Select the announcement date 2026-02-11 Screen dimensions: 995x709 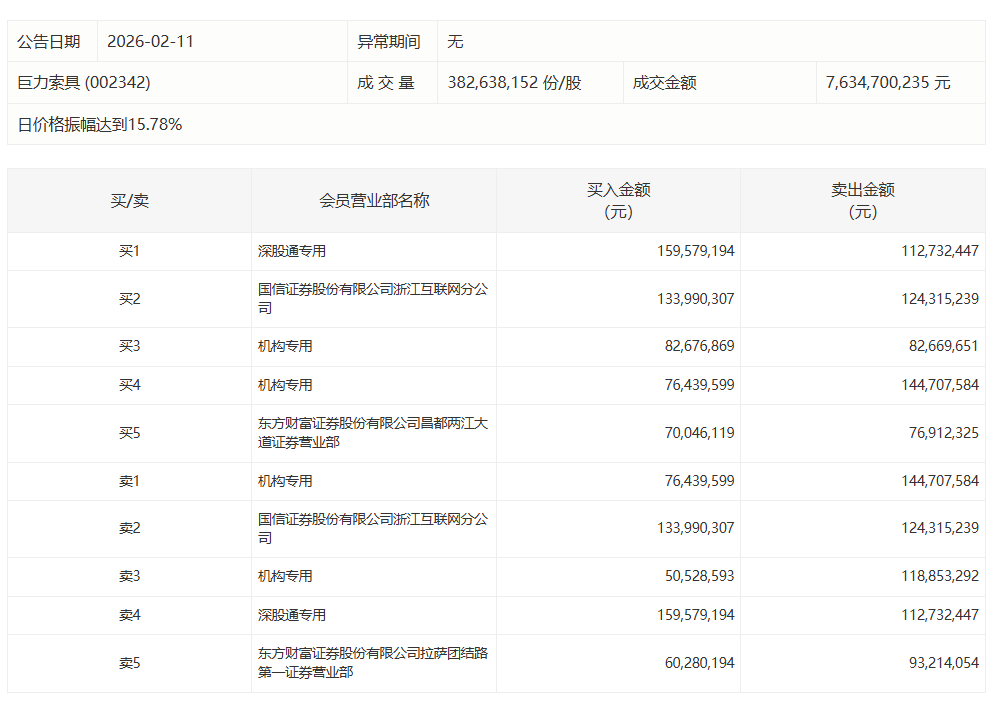coord(150,42)
